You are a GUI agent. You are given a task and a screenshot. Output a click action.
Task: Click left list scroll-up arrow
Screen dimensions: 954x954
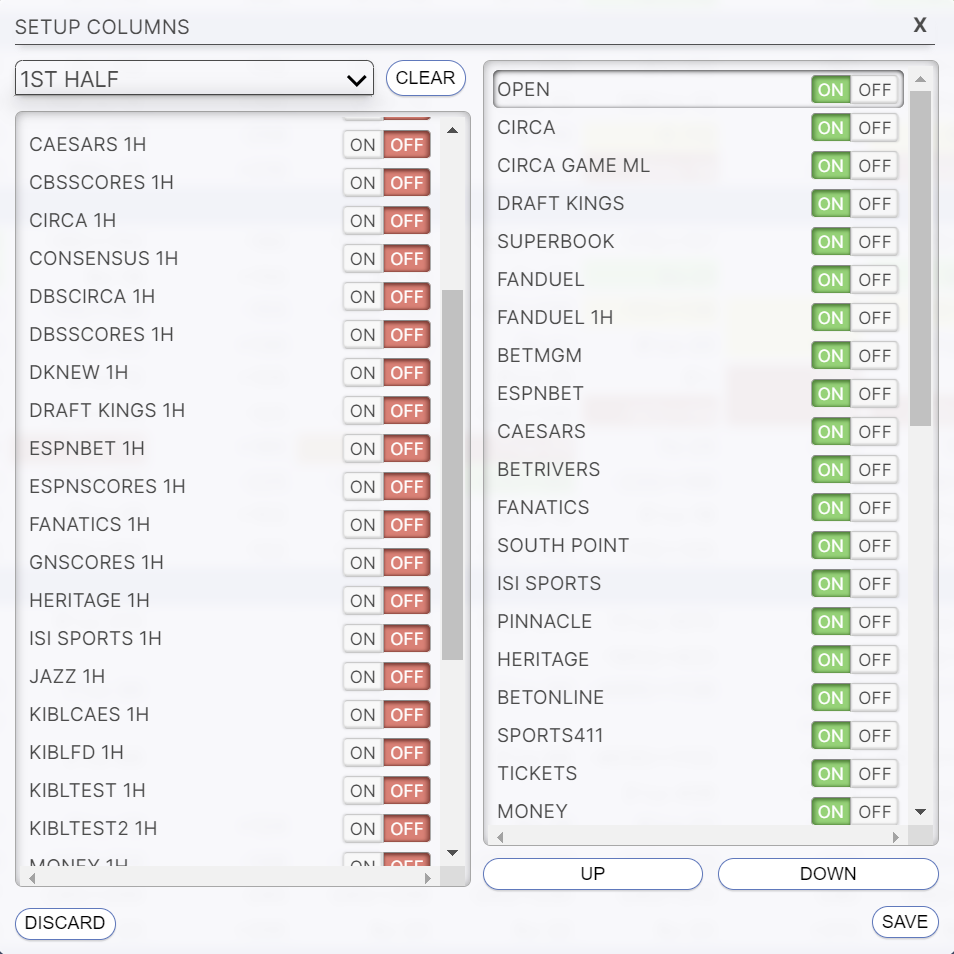pos(452,130)
